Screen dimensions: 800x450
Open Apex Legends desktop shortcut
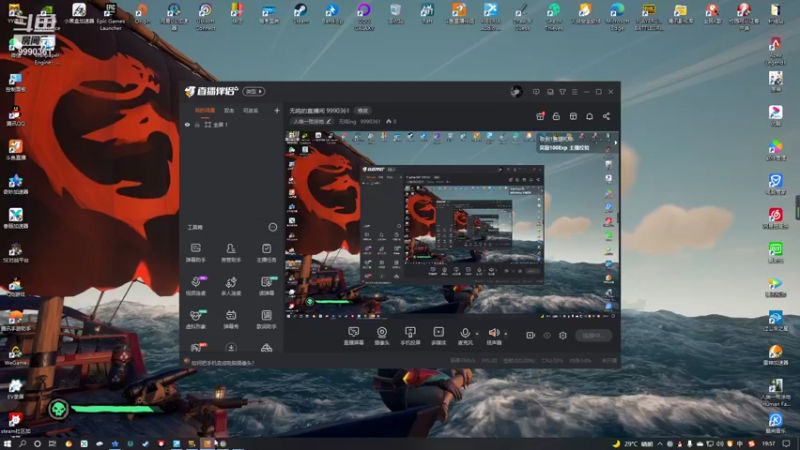tap(776, 51)
